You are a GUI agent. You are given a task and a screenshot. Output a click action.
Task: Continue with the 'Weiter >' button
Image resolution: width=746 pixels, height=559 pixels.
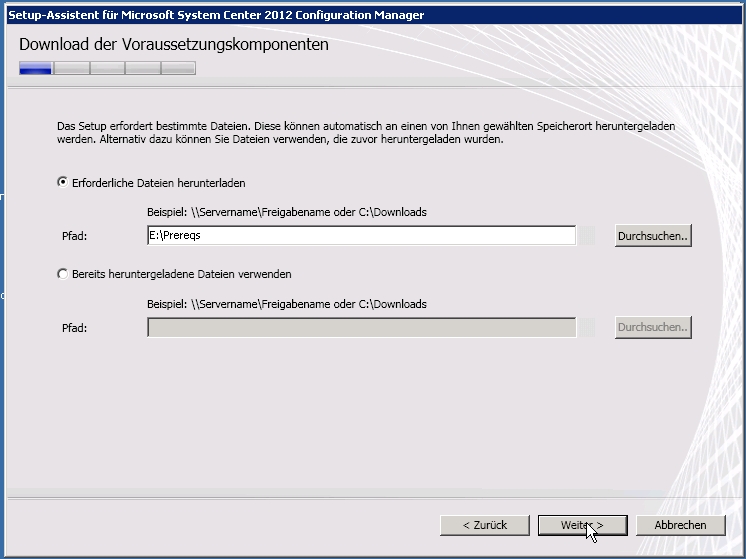[x=583, y=525]
